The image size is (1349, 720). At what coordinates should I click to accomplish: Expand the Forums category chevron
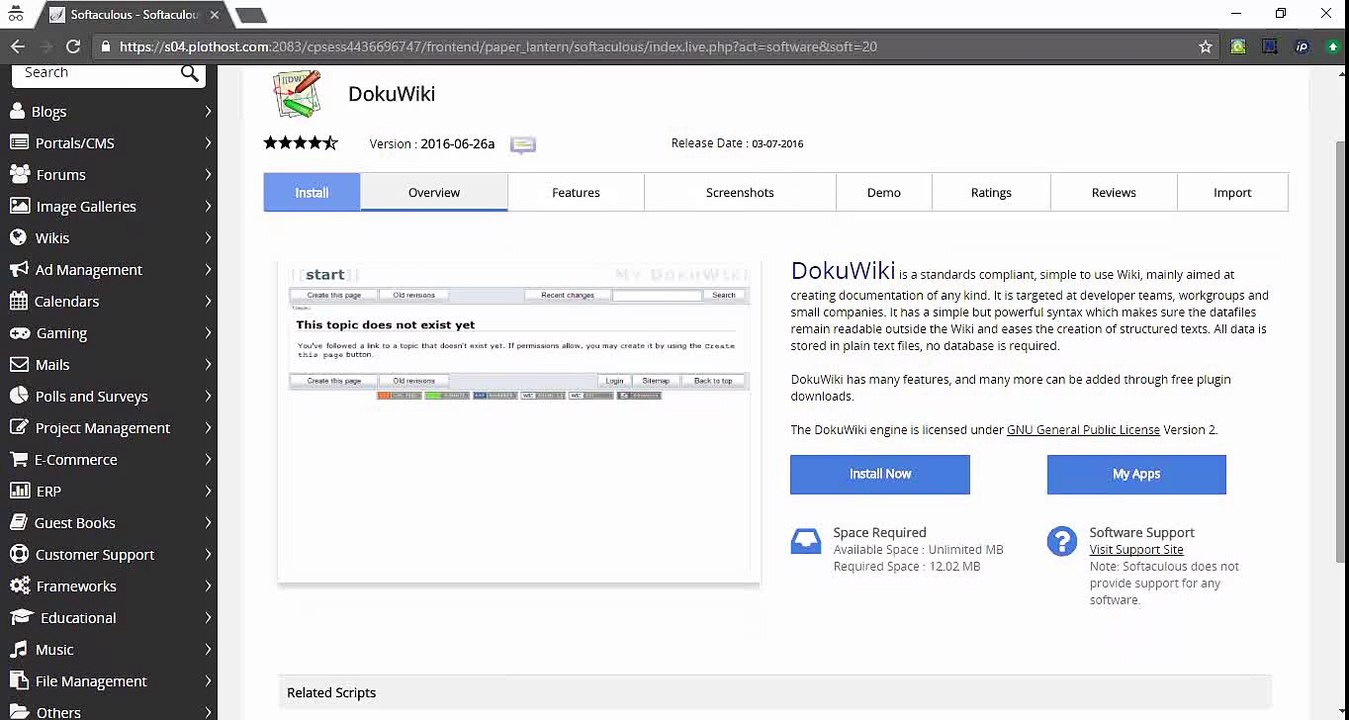coord(208,174)
